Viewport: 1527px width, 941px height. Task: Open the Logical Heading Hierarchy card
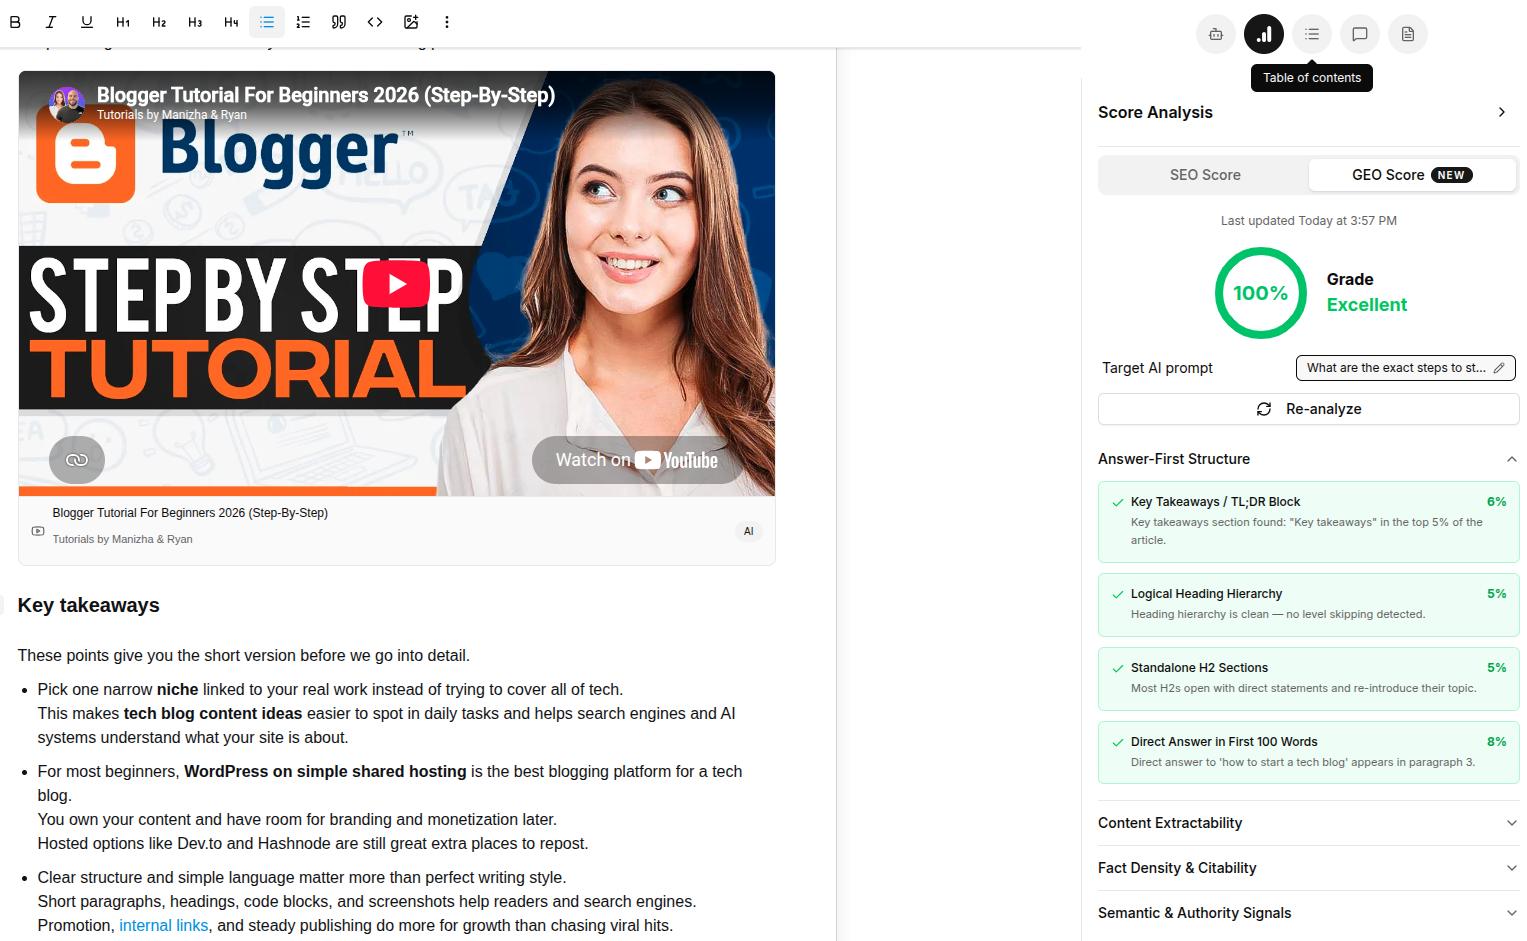pyautogui.click(x=1308, y=605)
